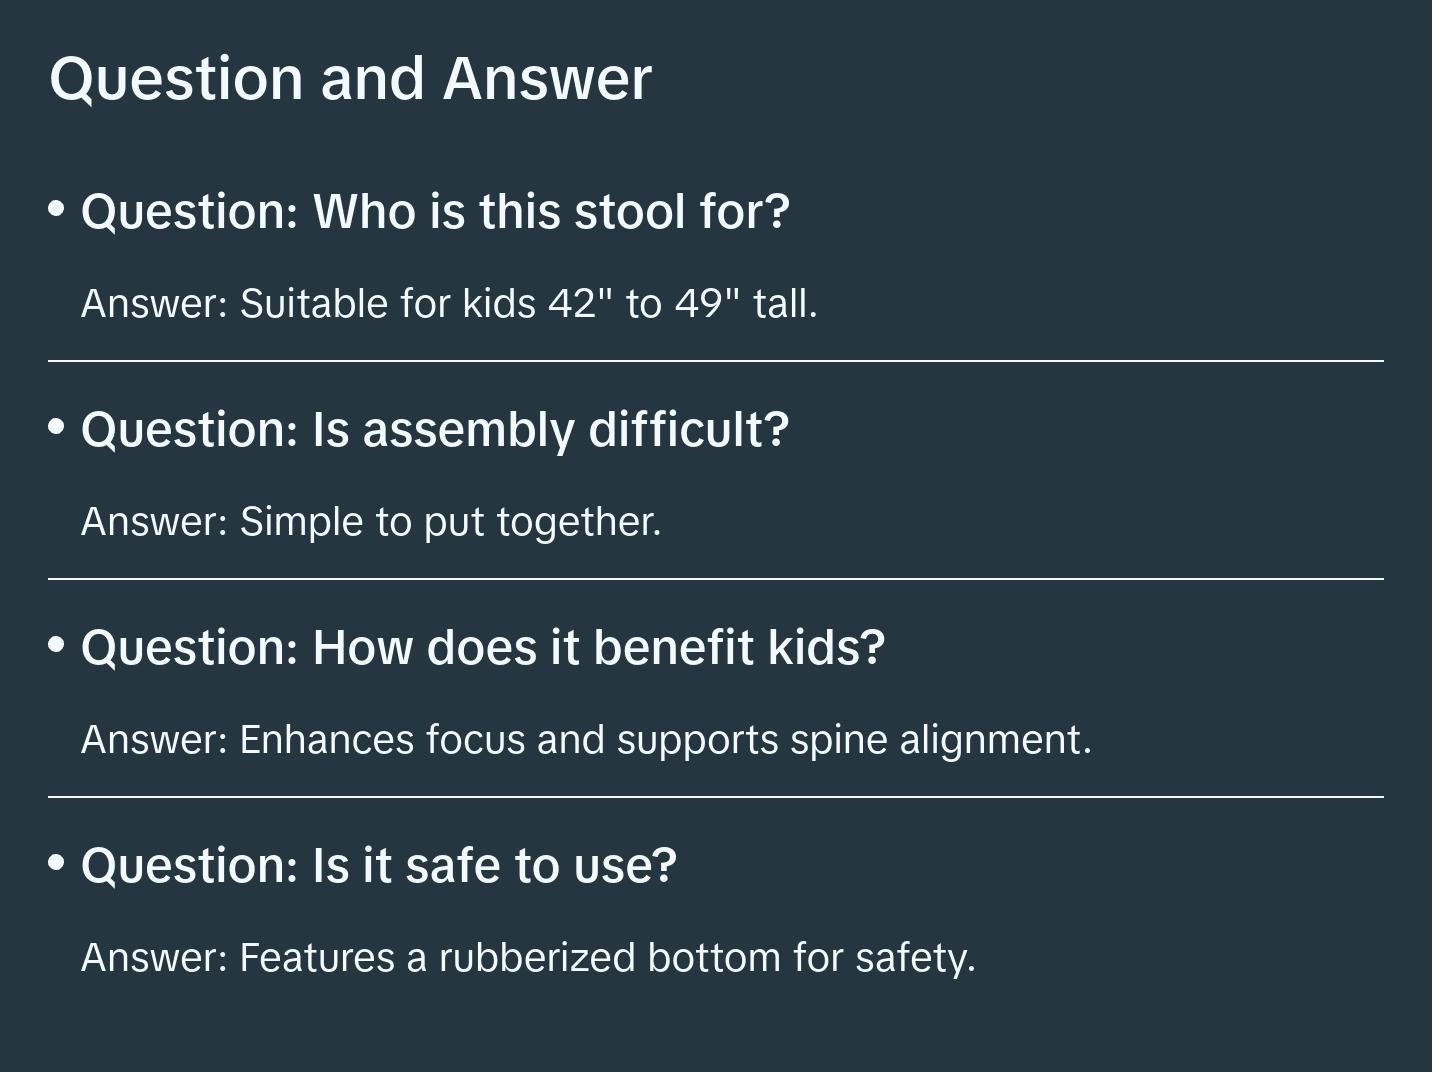This screenshot has height=1072, width=1432.
Task: Expand the "Is it safe to use?" question
Action: [x=379, y=866]
